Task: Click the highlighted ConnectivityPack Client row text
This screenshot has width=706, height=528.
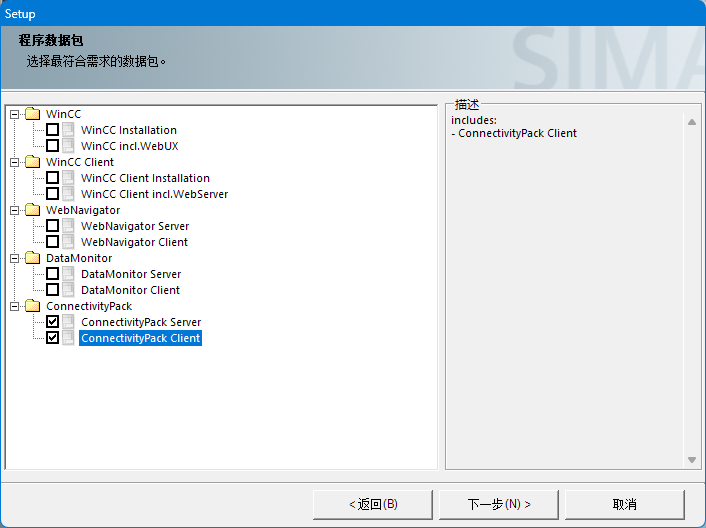Action: pos(140,338)
